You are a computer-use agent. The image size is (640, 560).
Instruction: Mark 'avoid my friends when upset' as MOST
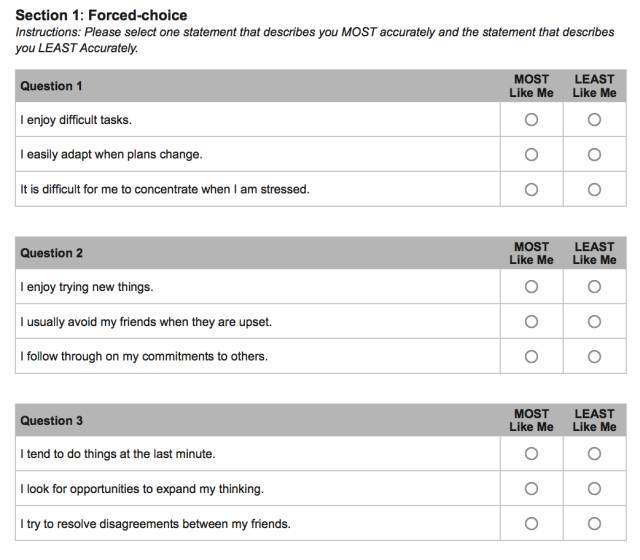pyautogui.click(x=531, y=322)
